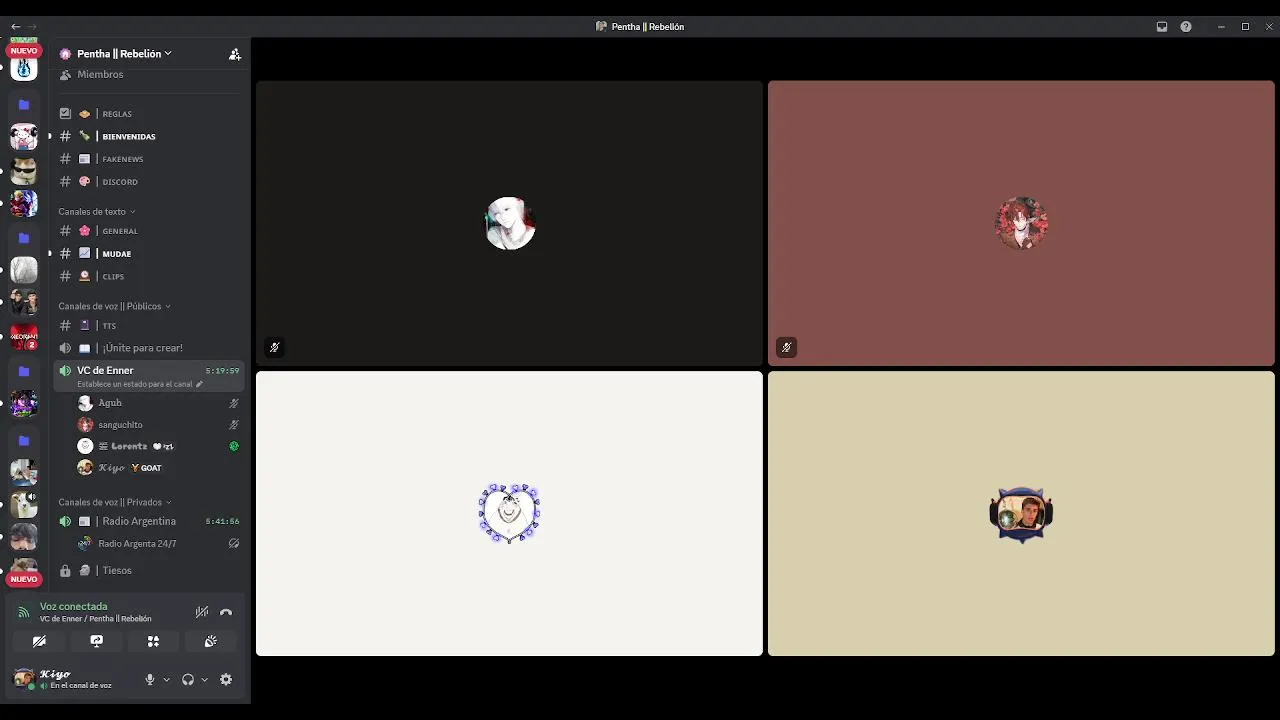The image size is (1280, 720).
Task: Collapse Canales de voz || Públicos category
Action: pos(114,306)
